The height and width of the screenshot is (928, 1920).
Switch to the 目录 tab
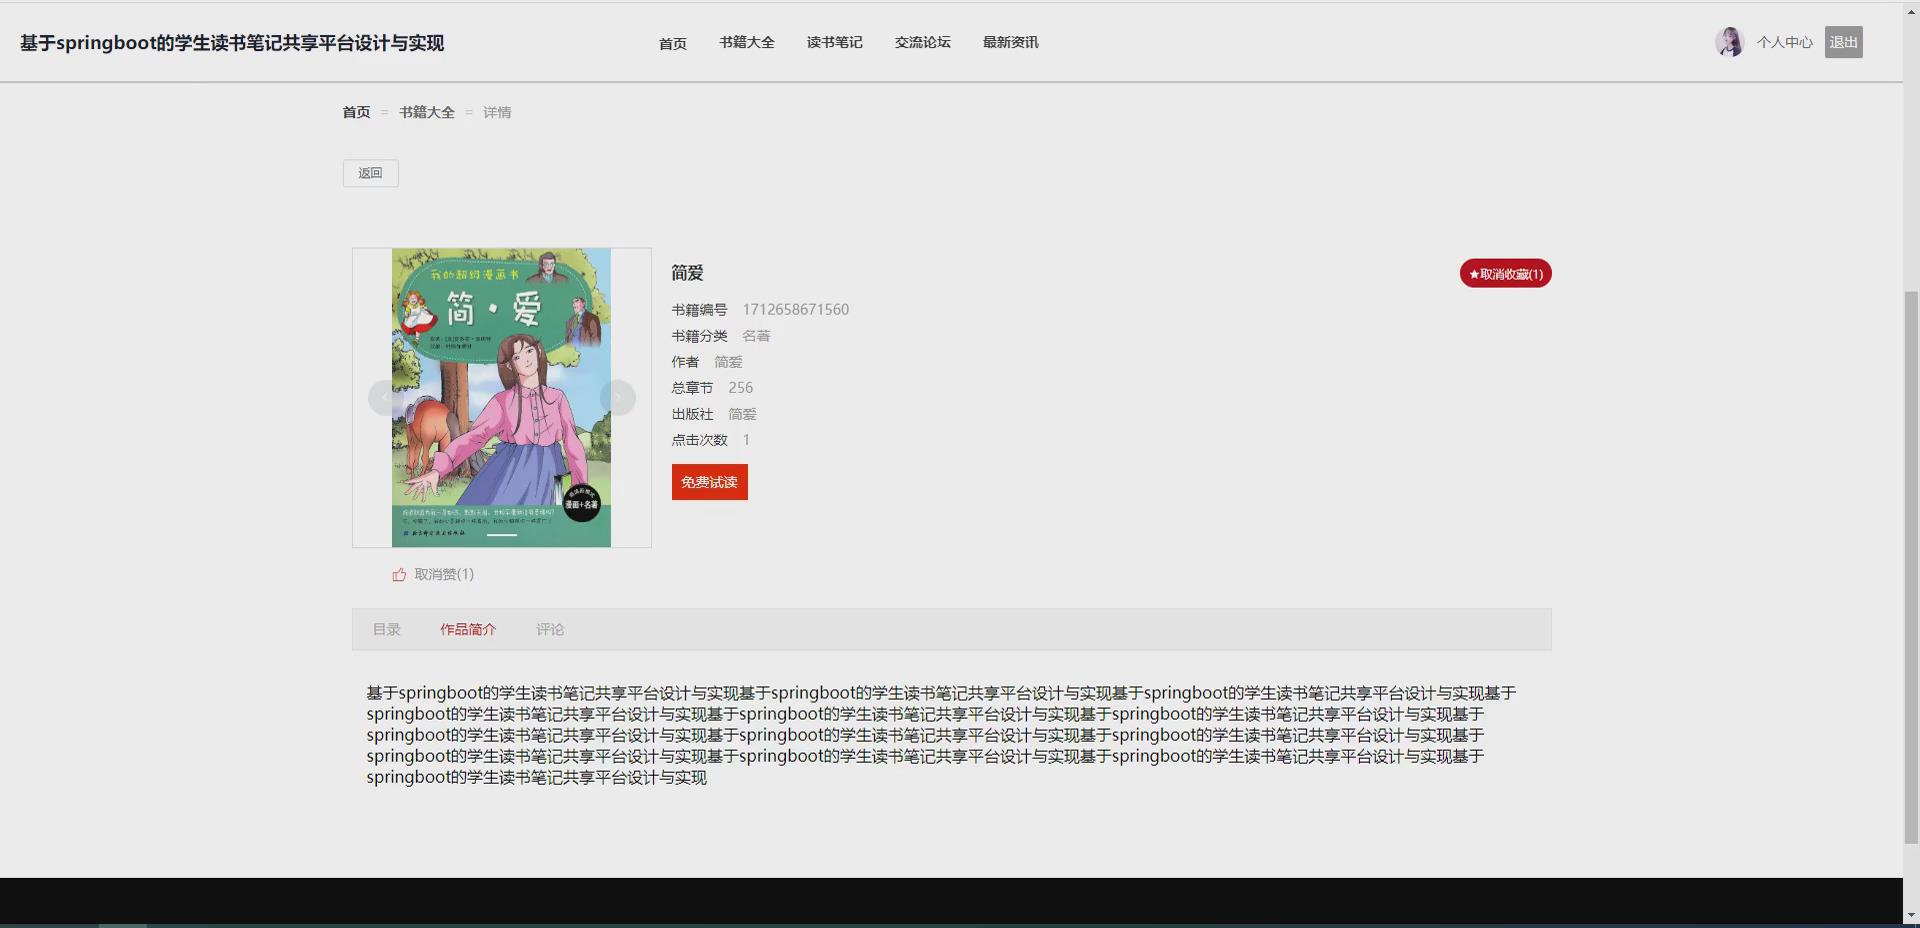click(x=386, y=629)
